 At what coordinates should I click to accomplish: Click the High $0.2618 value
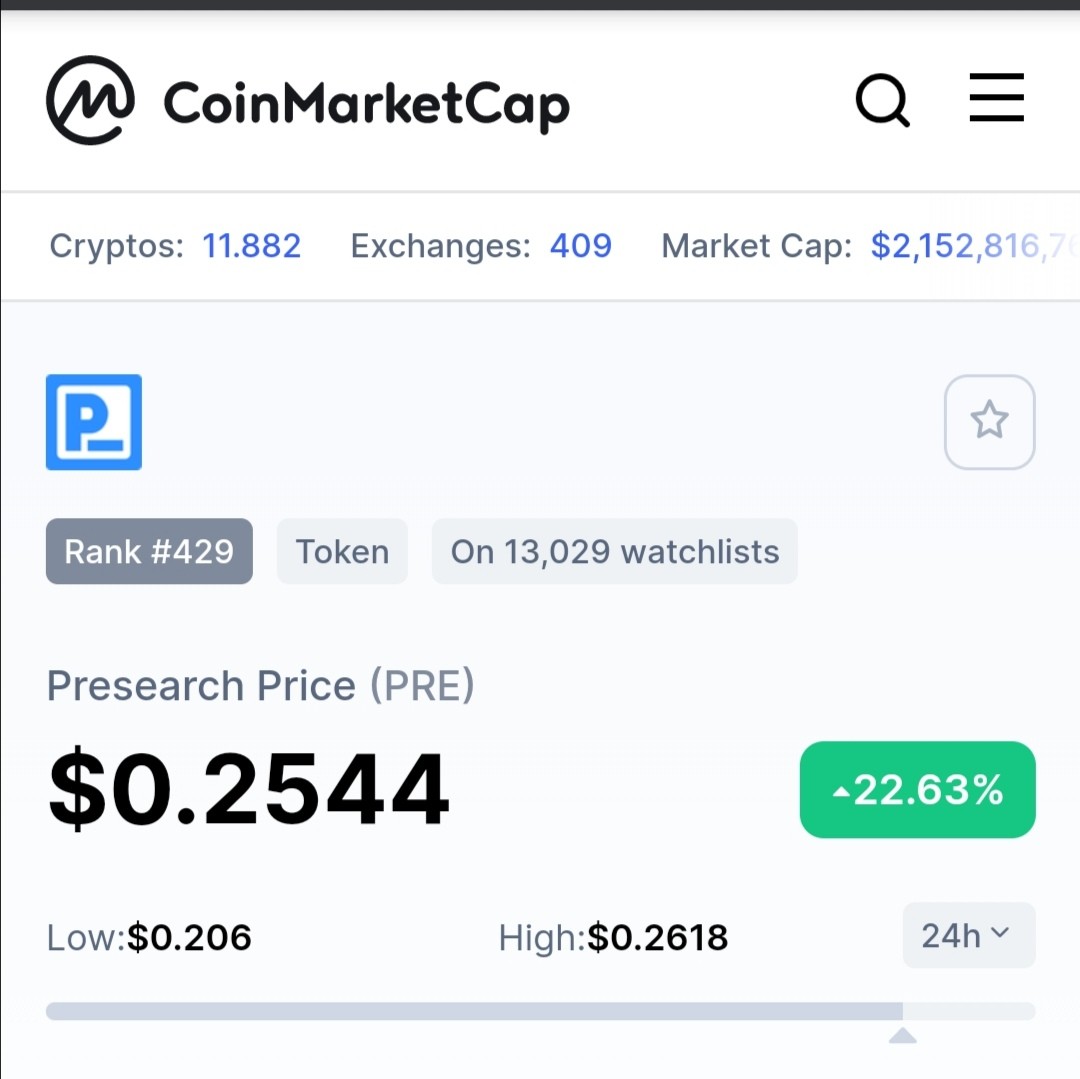[658, 937]
